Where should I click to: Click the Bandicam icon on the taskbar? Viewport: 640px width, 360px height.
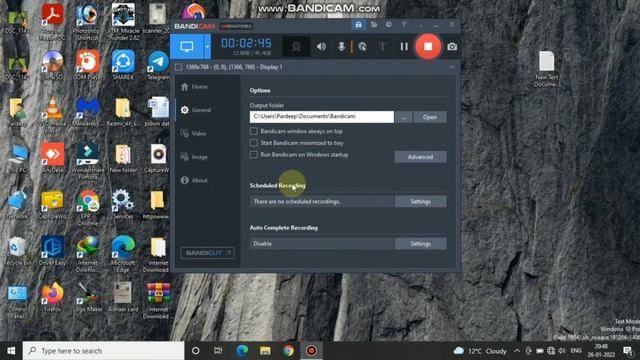(x=311, y=351)
